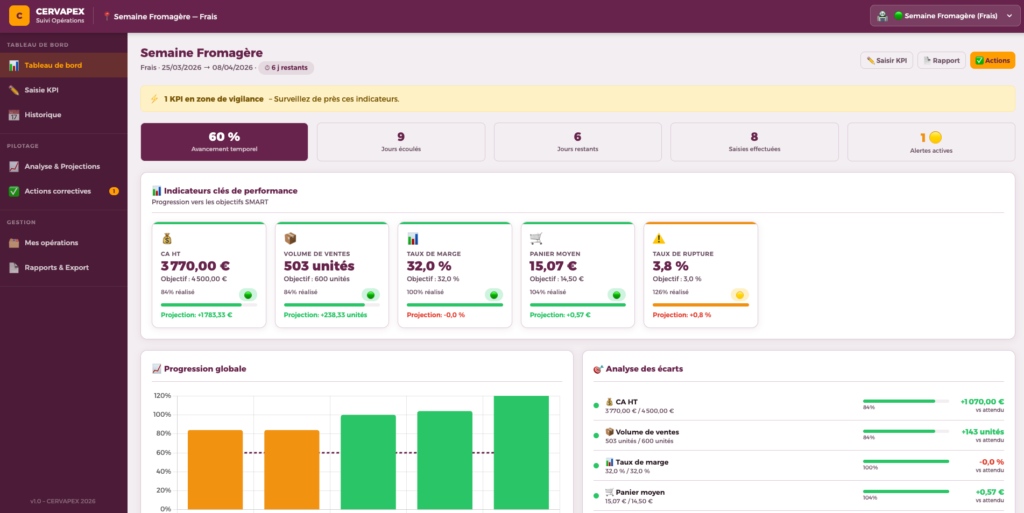Click Taux de marge row in Analyse des écarts
The width and height of the screenshot is (1024, 513).
coord(799,466)
